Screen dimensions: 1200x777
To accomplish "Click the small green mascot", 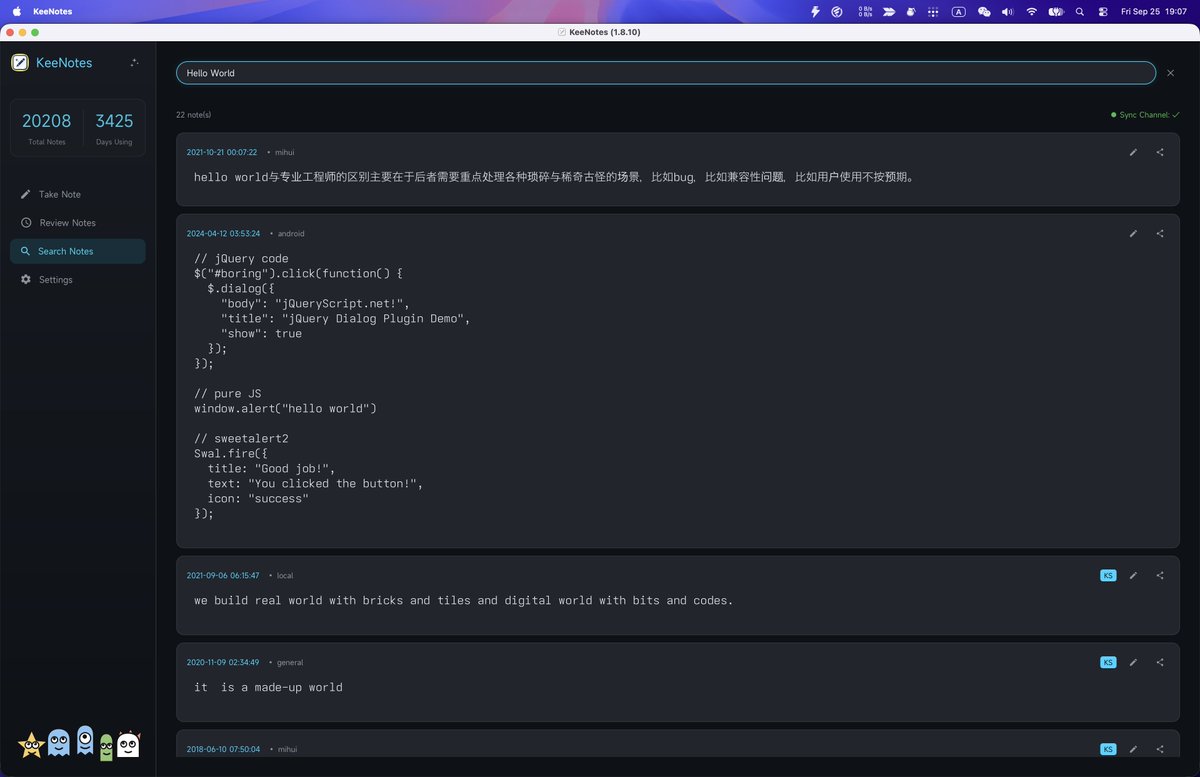I will point(106,748).
